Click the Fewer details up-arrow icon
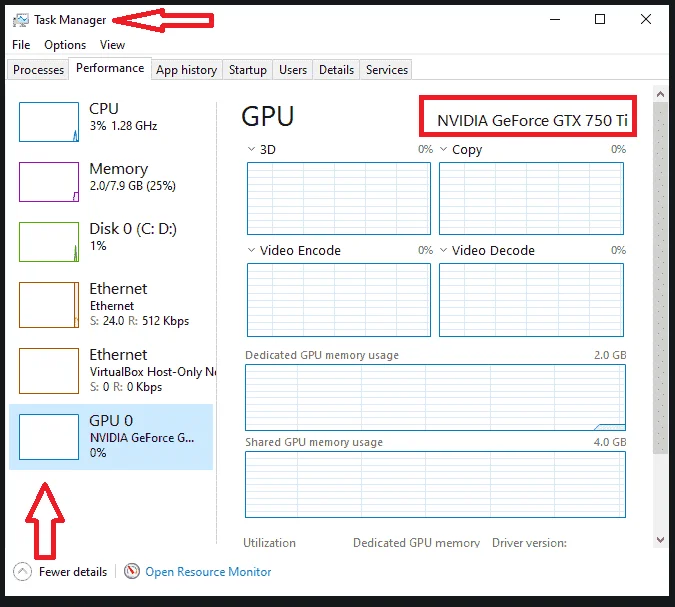This screenshot has height=607, width=675. click(22, 572)
